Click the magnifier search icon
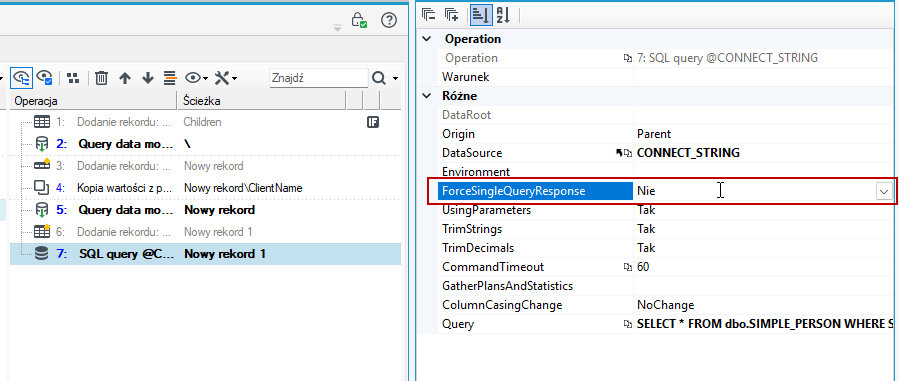The height and width of the screenshot is (381, 899). [x=378, y=78]
